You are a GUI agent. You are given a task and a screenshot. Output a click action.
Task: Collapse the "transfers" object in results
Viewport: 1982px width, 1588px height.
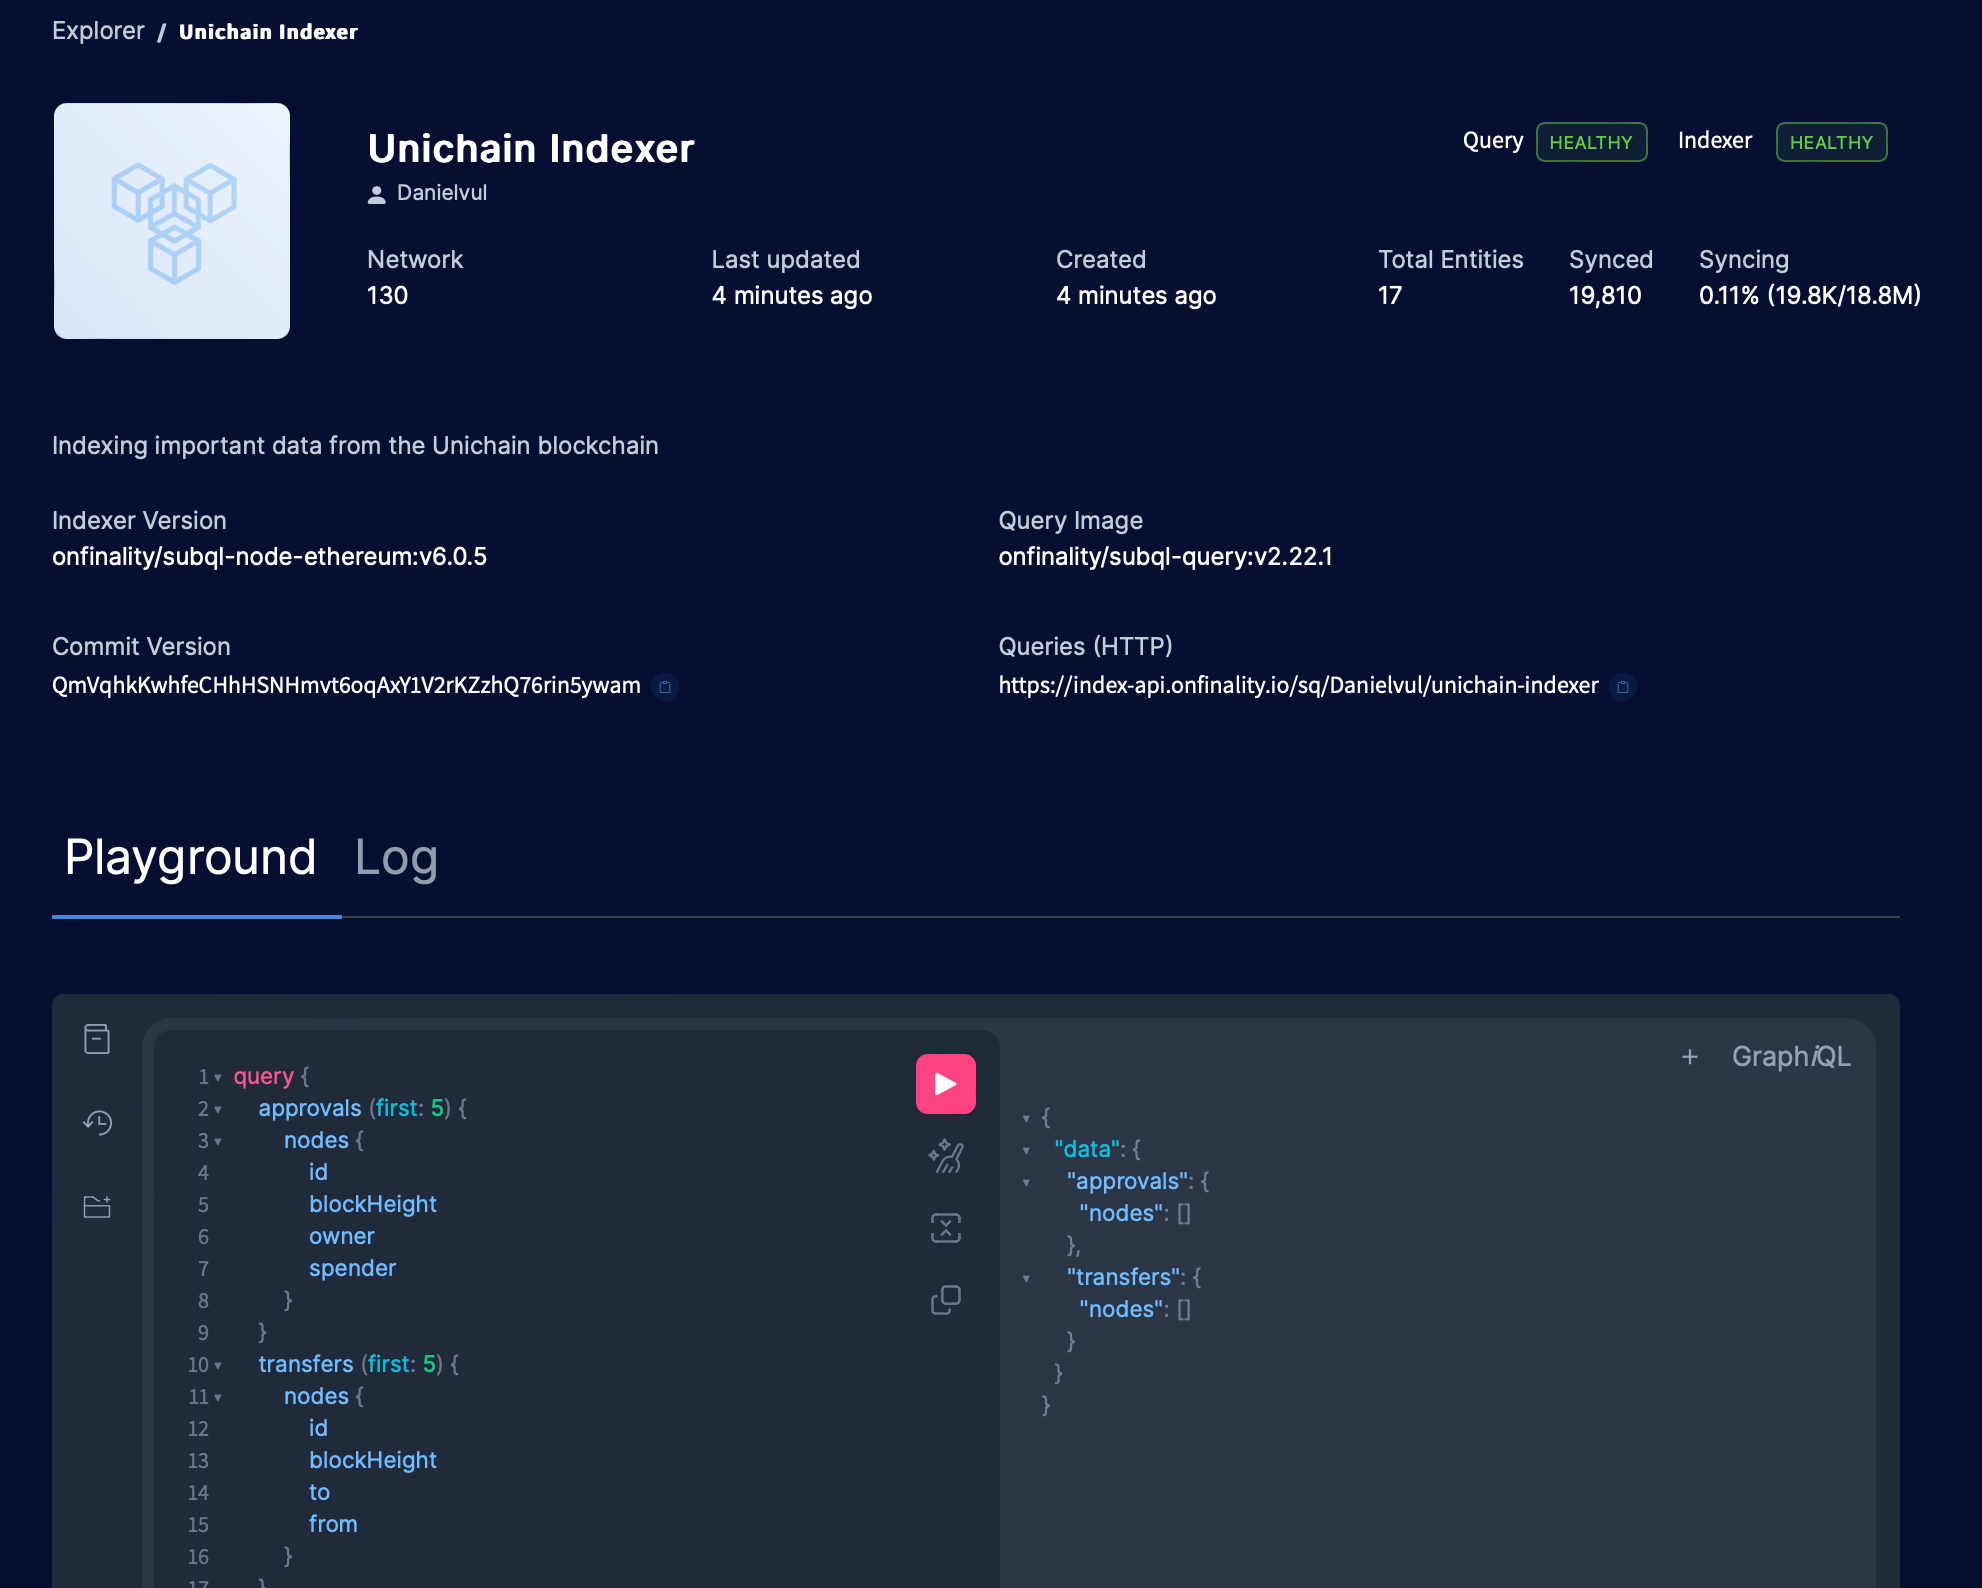pos(1026,1279)
